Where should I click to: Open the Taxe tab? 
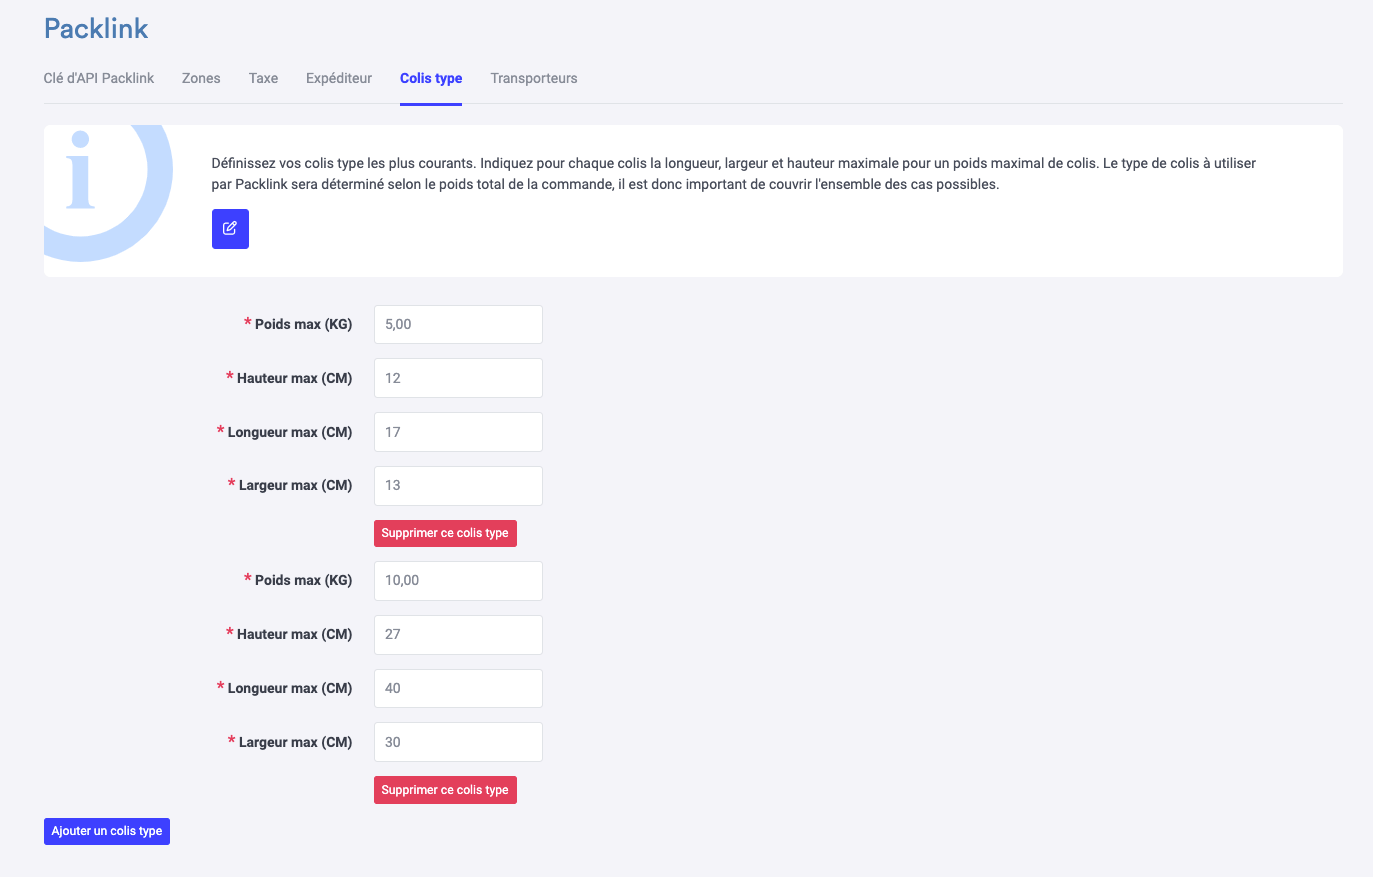click(x=263, y=78)
